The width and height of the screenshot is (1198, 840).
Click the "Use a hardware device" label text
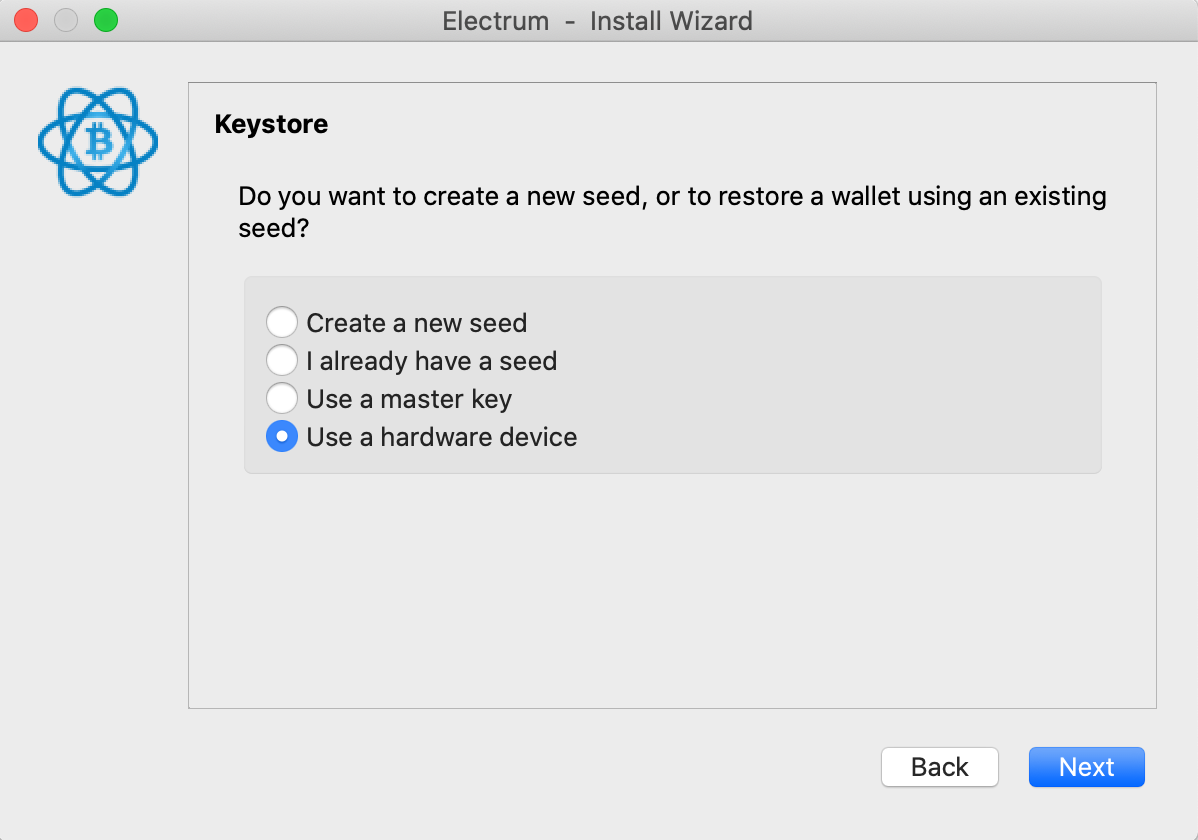(441, 437)
